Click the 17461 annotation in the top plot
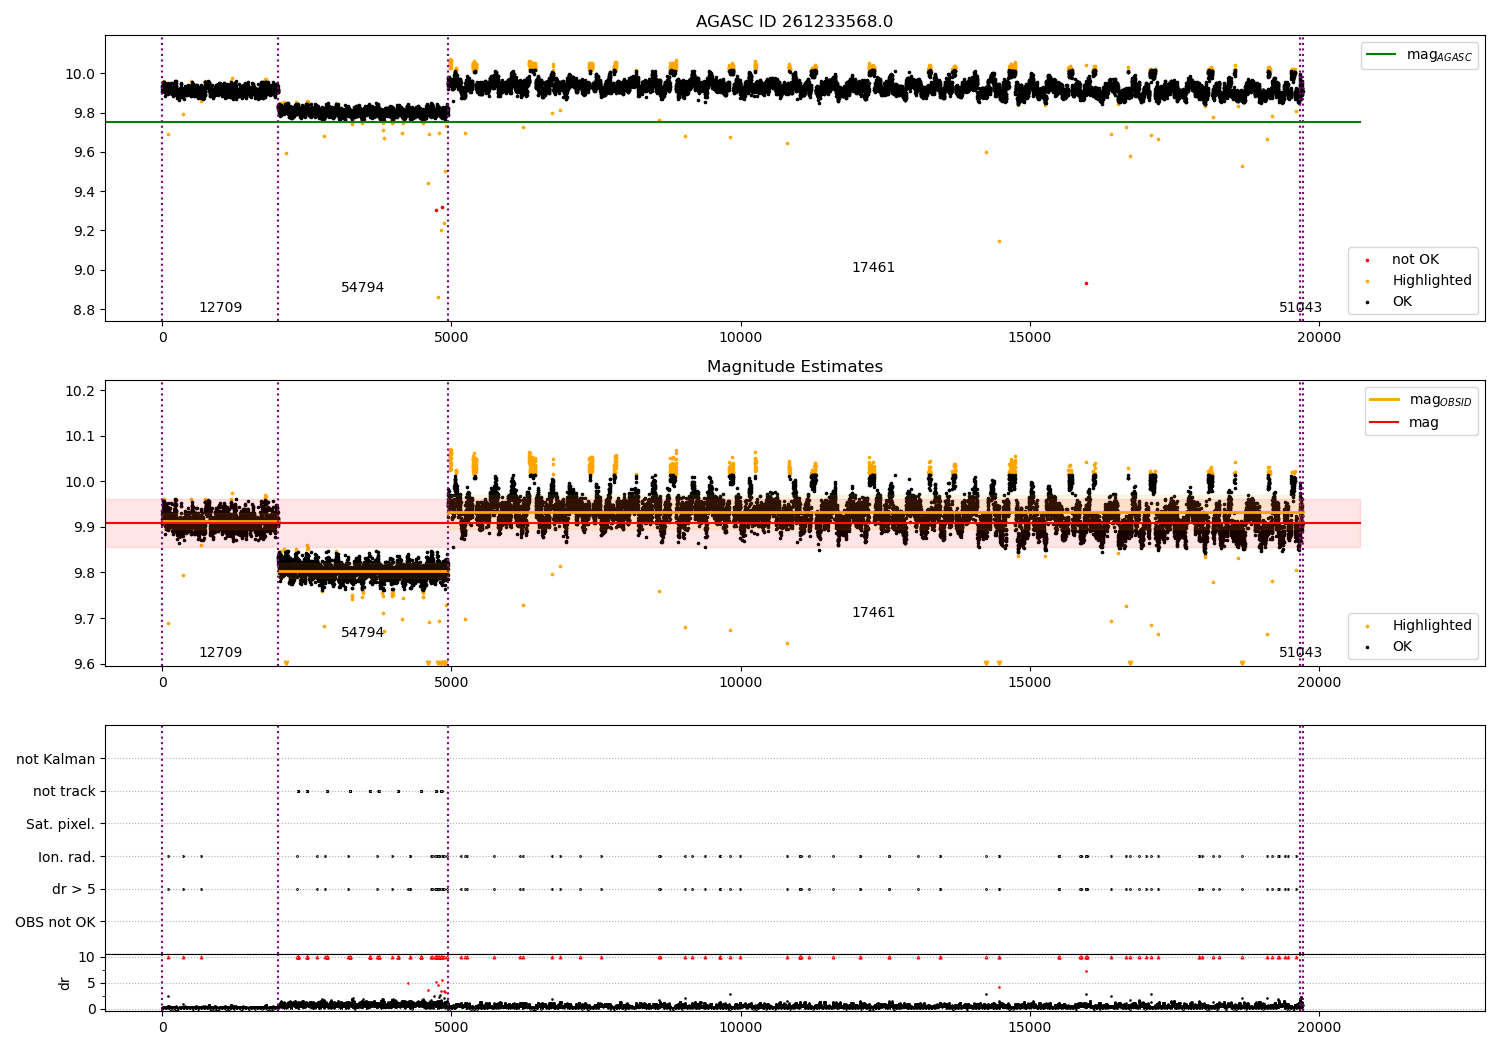 (873, 268)
